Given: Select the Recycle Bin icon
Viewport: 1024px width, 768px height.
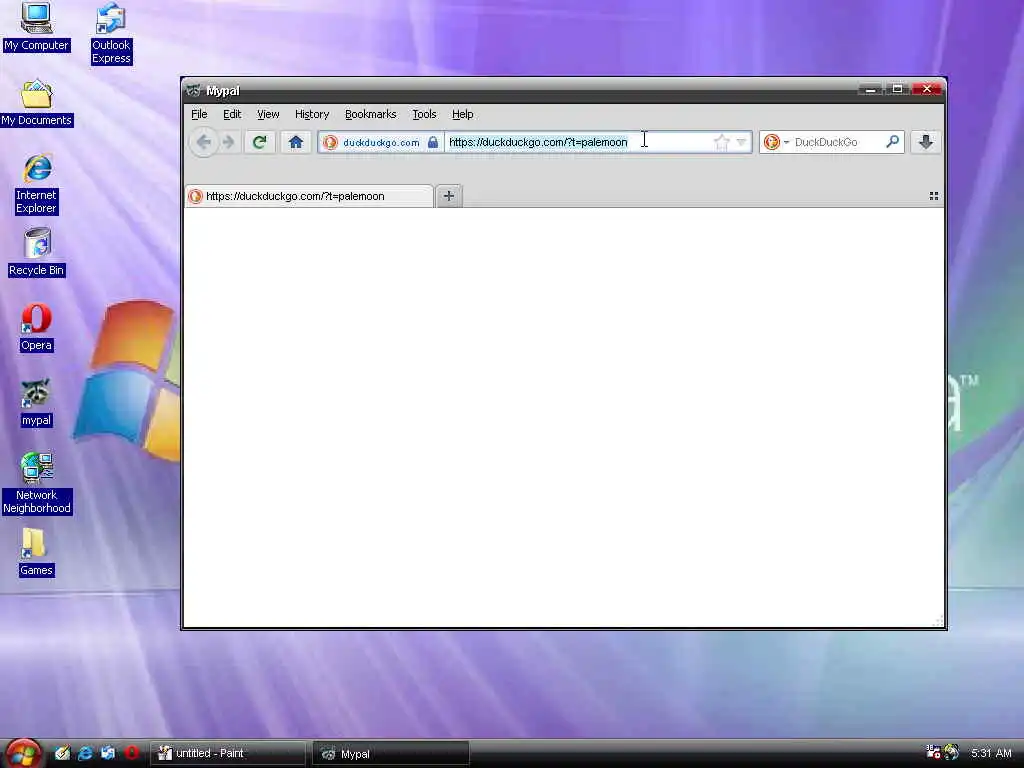Looking at the screenshot, I should (37, 252).
